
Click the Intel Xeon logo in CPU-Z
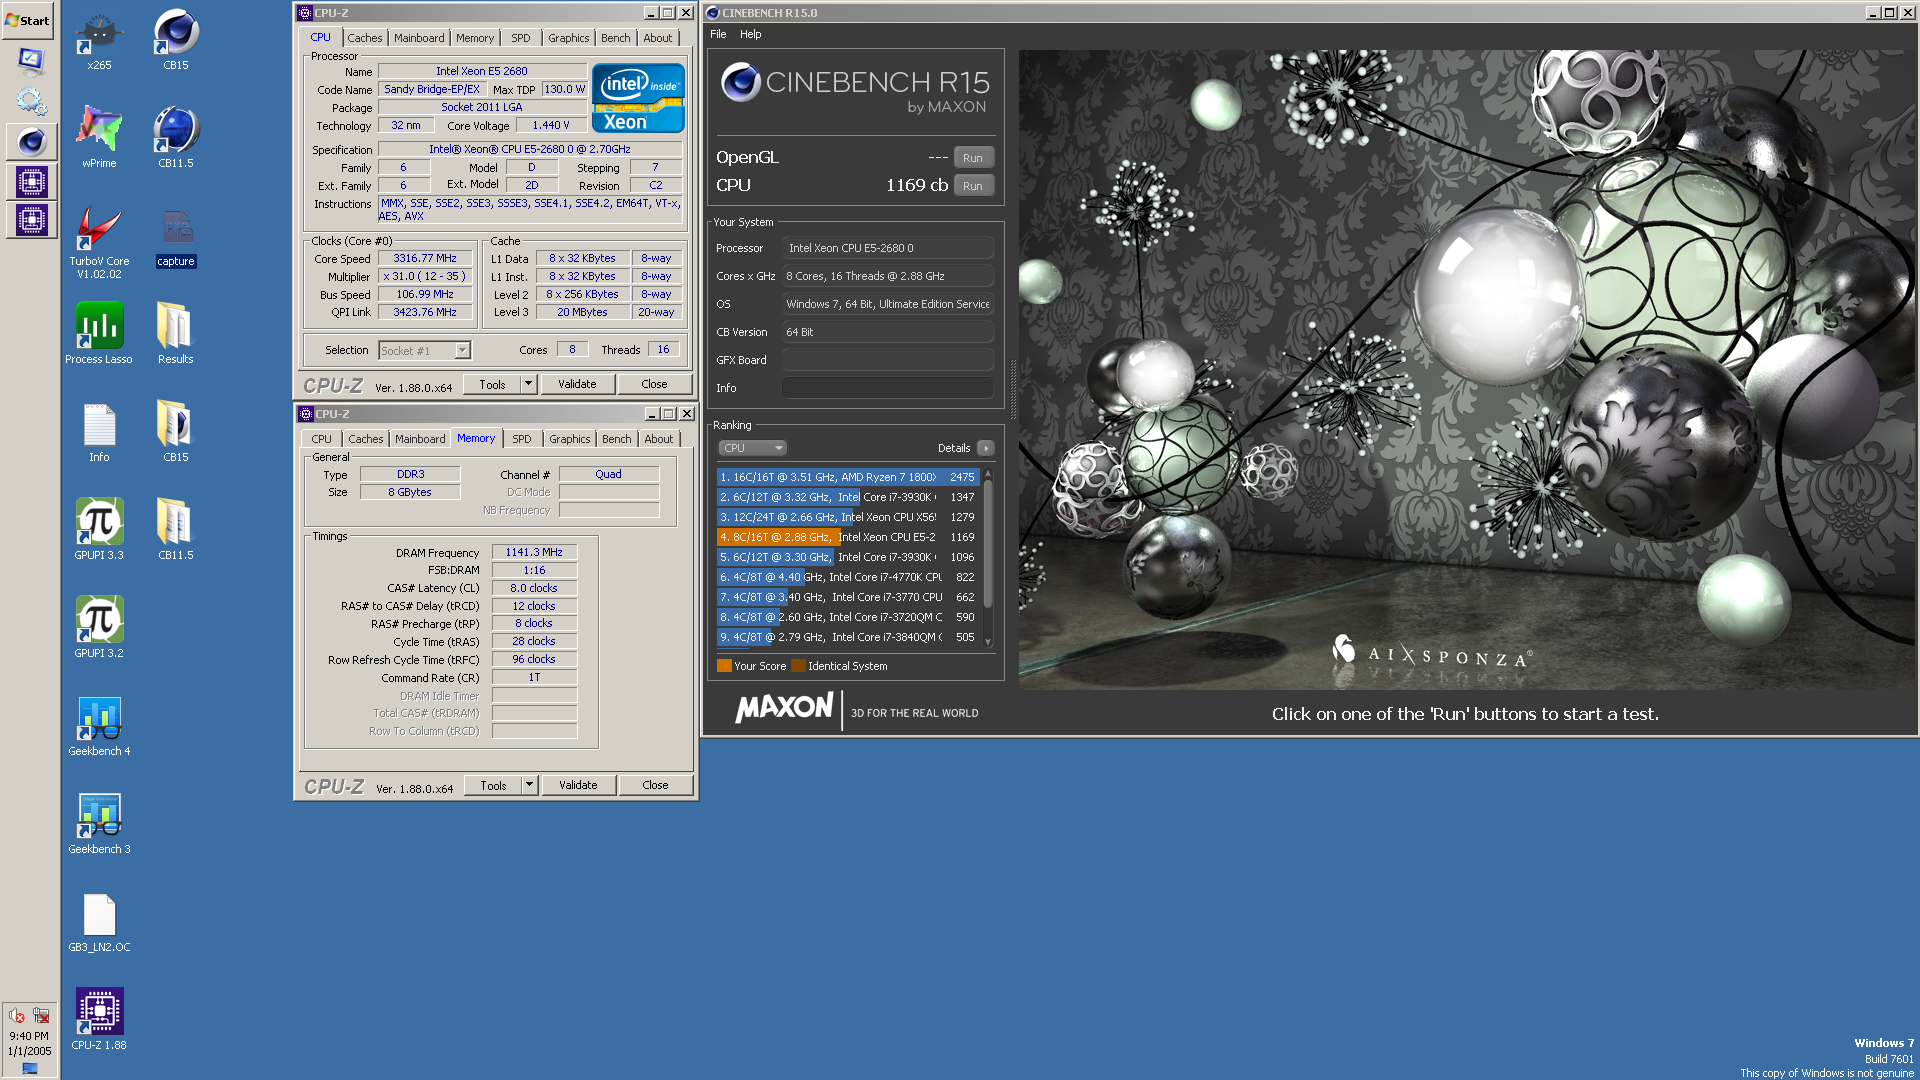click(638, 98)
